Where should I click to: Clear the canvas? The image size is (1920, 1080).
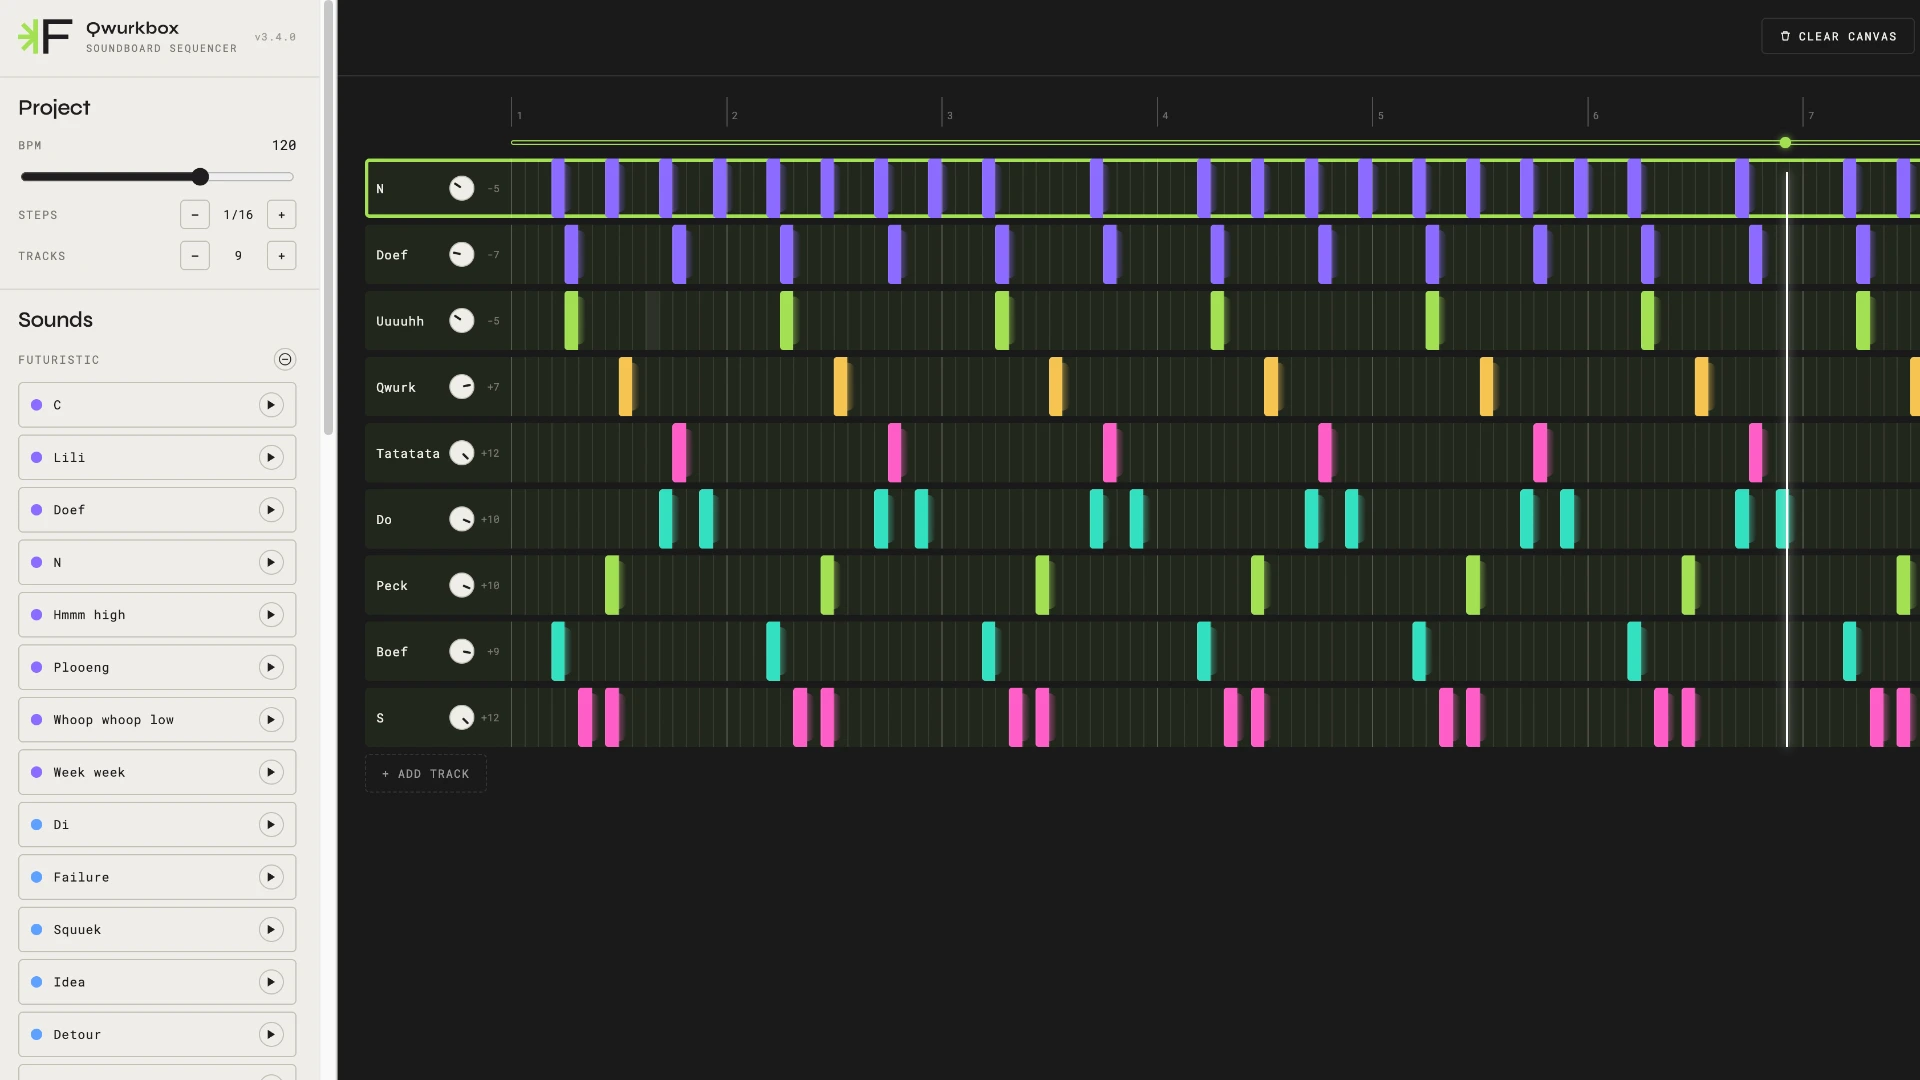[1838, 36]
